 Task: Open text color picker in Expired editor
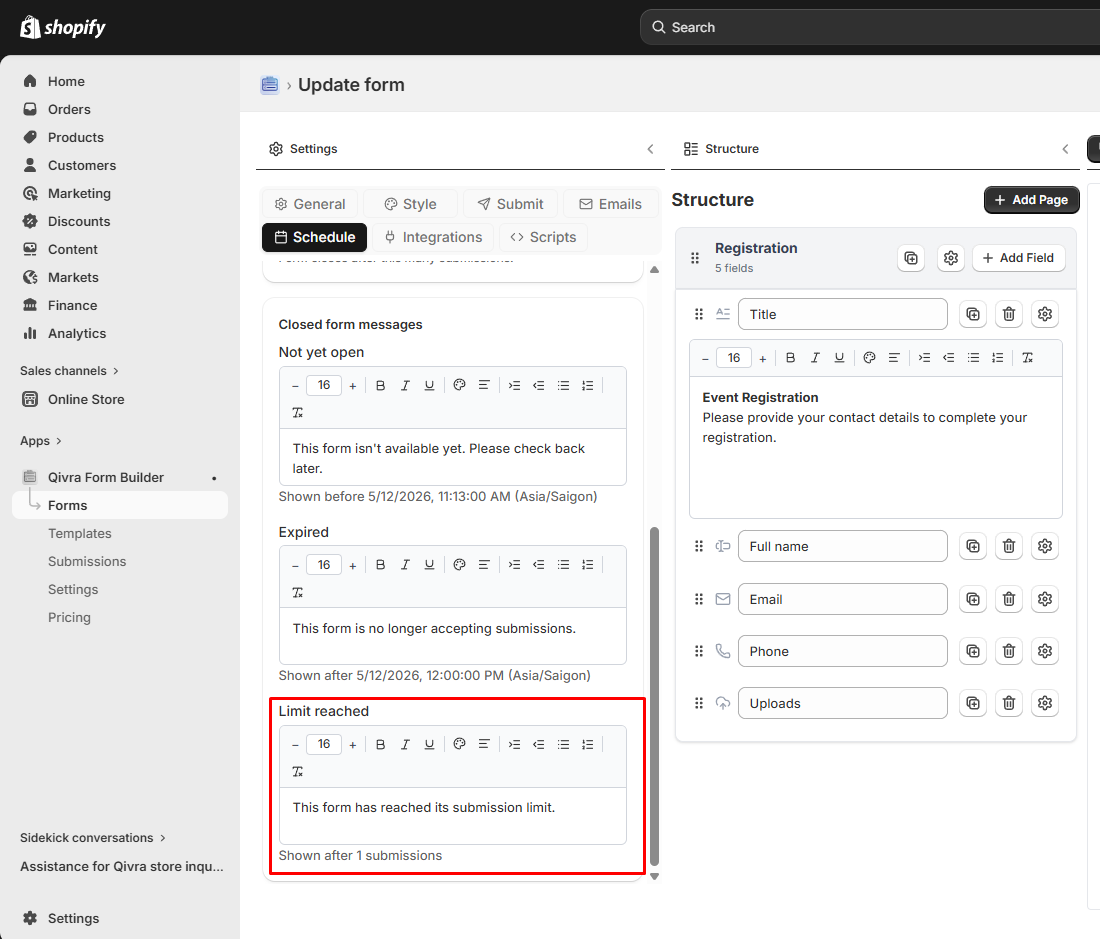point(460,565)
